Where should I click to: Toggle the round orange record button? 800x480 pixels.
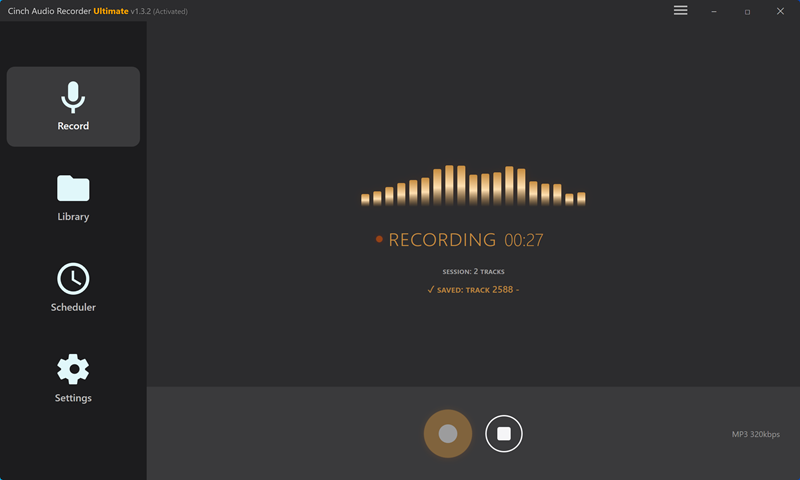coord(448,434)
